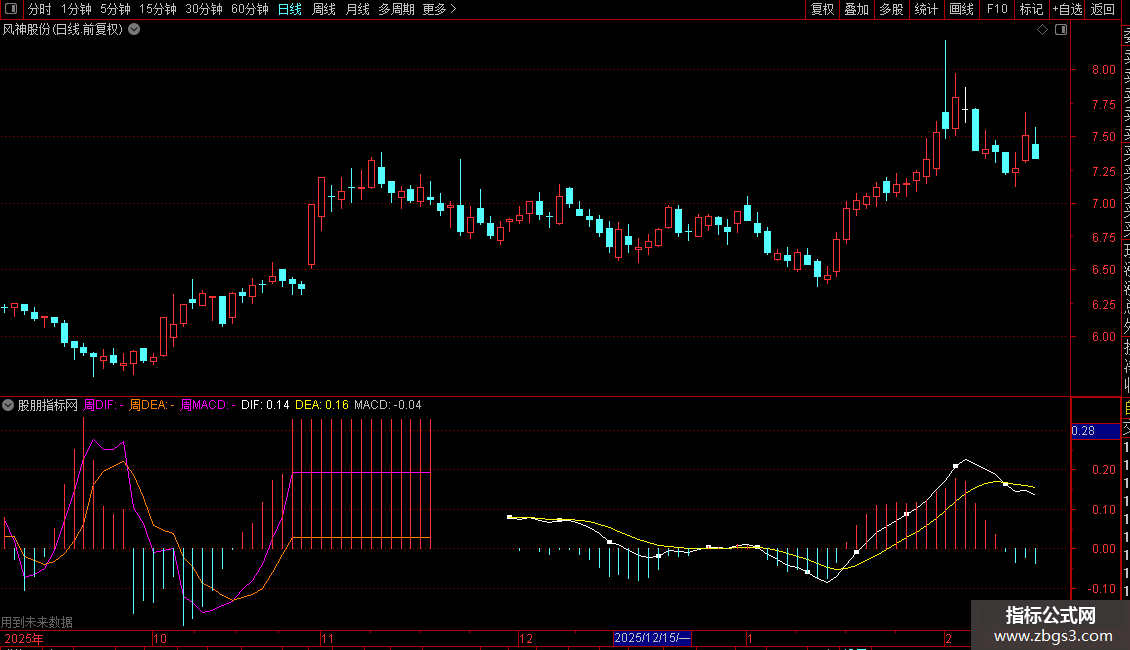Open the 叠加 overlay option
The image size is (1130, 650).
[x=857, y=9]
